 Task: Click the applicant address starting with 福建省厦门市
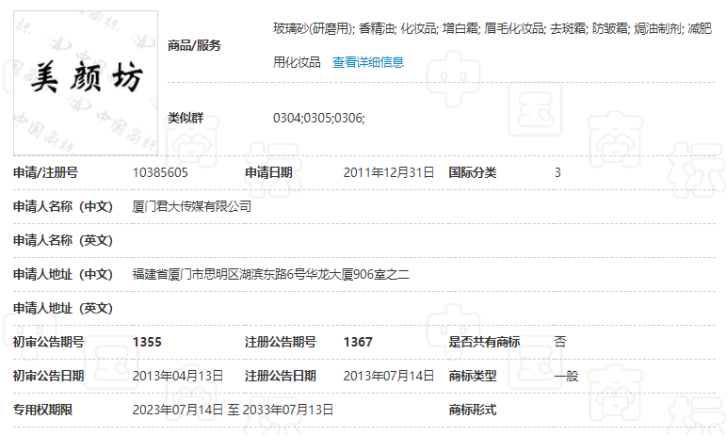coord(271,274)
